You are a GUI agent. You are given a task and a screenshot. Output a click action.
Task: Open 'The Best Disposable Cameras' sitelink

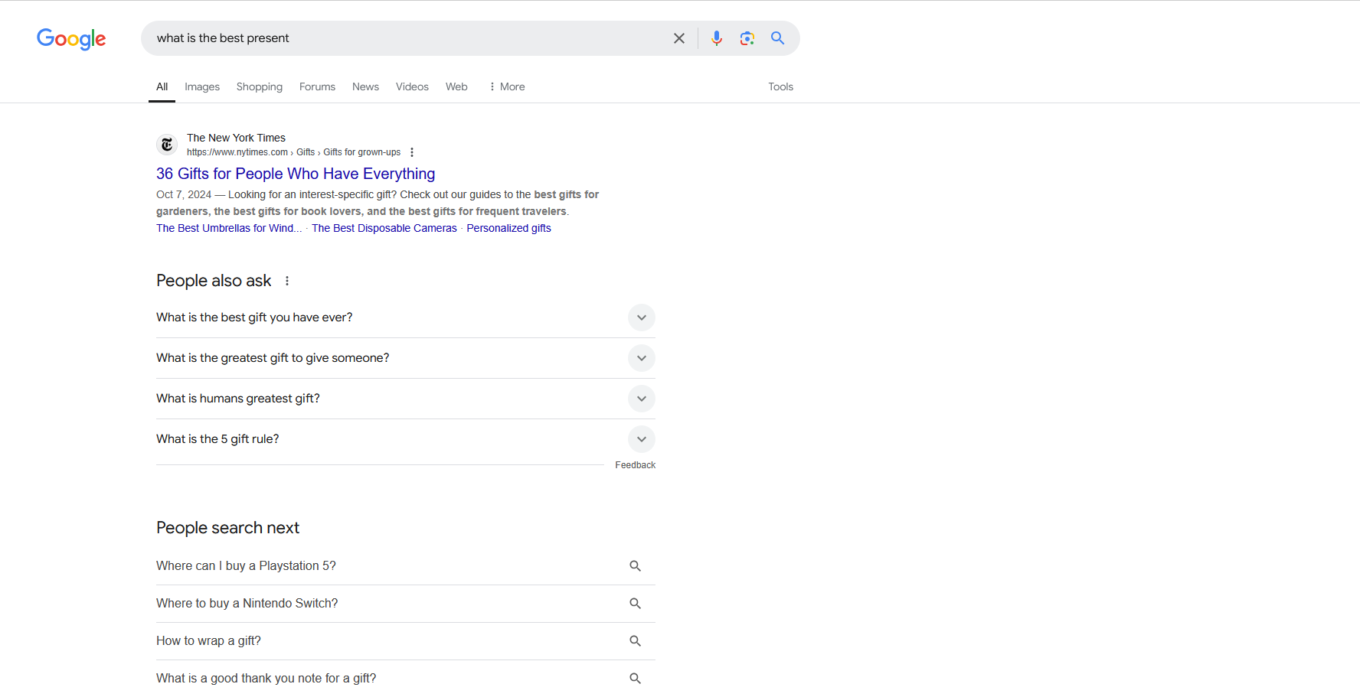pyautogui.click(x=384, y=227)
